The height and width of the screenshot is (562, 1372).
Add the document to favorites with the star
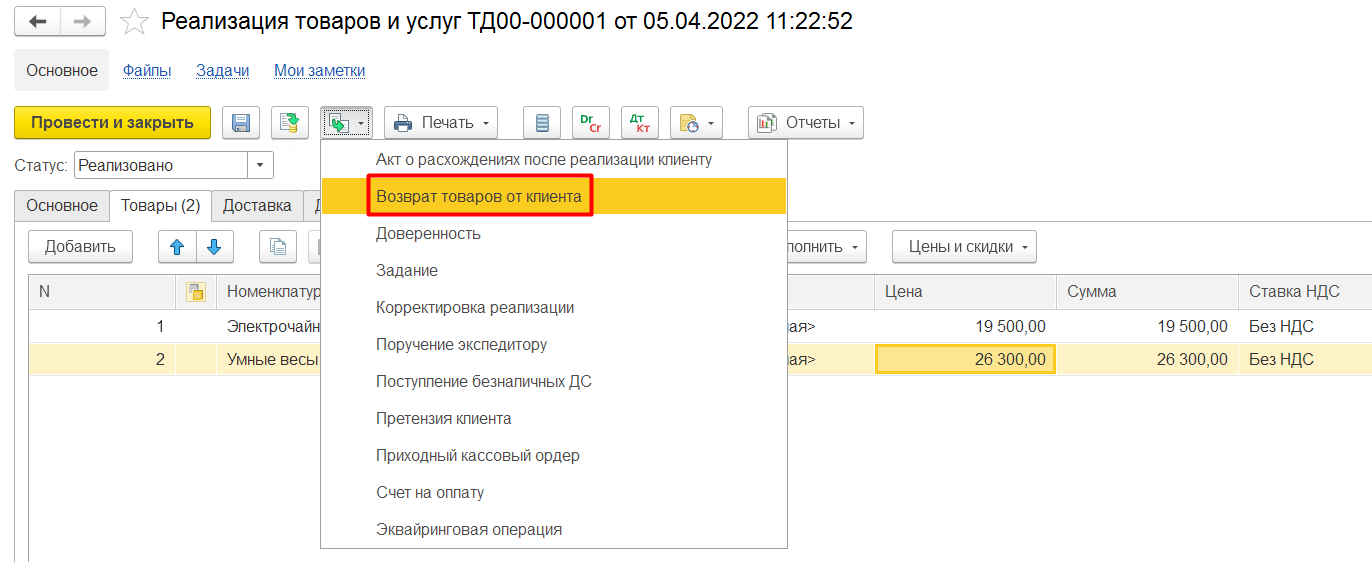coord(134,21)
